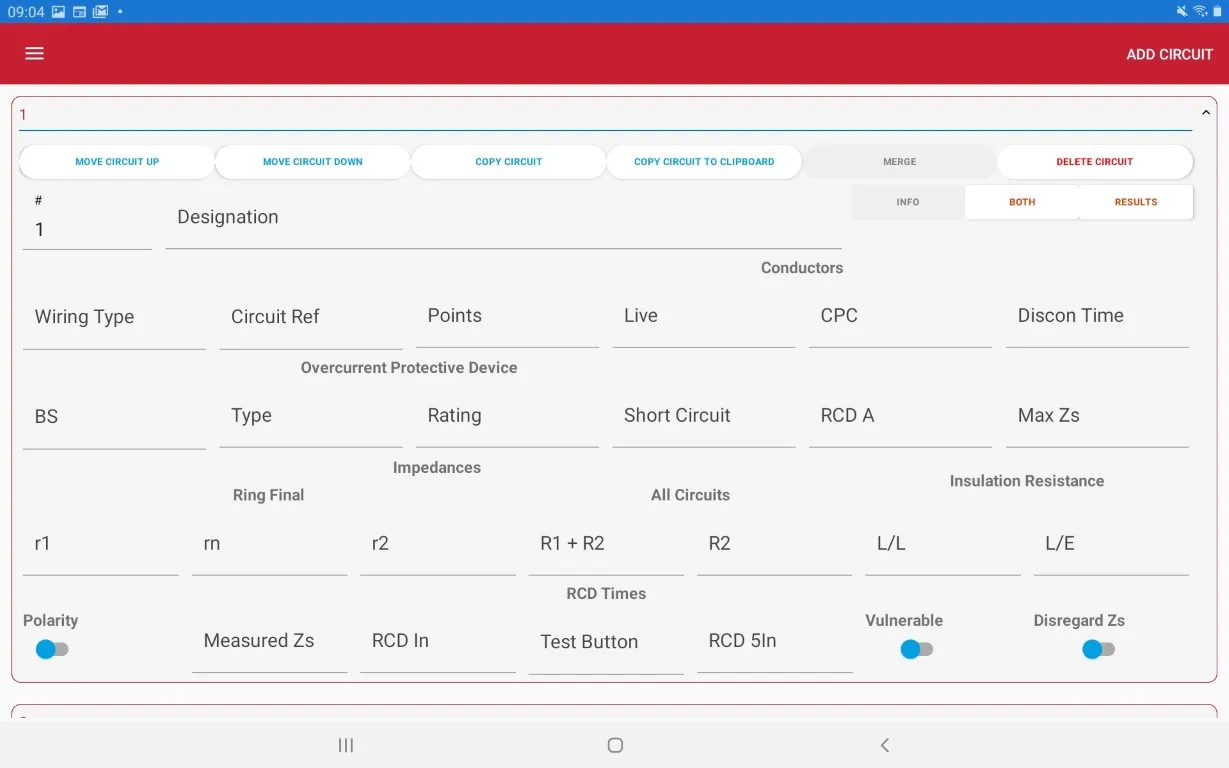
Task: Click MOVE CIRCUIT DOWN button
Action: pos(313,162)
